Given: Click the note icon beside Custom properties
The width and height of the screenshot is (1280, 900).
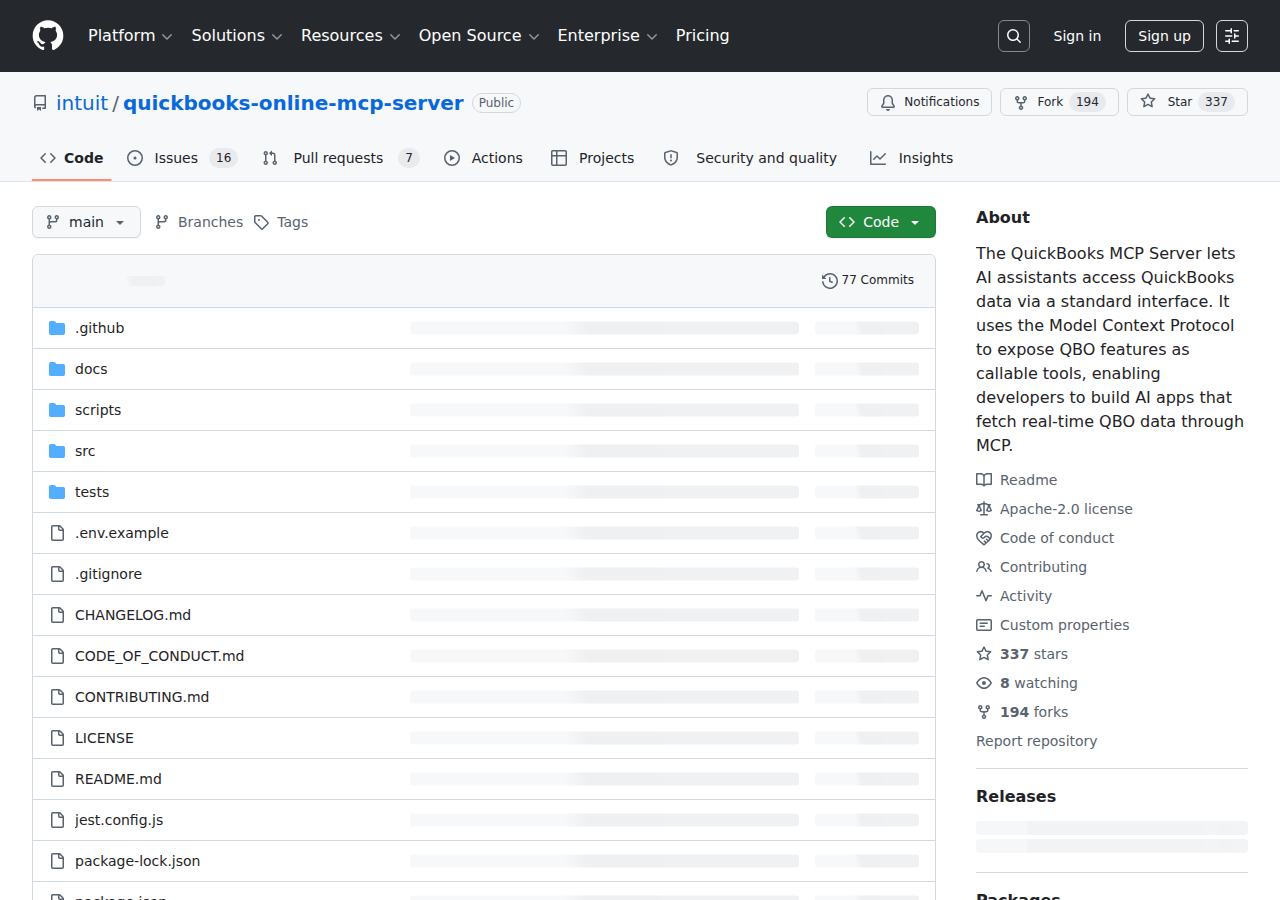Looking at the screenshot, I should point(984,625).
